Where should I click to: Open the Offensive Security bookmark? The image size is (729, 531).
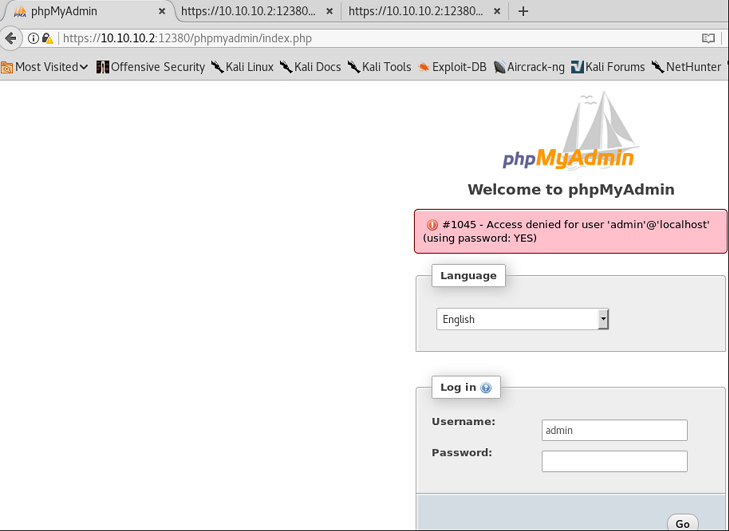[x=150, y=67]
